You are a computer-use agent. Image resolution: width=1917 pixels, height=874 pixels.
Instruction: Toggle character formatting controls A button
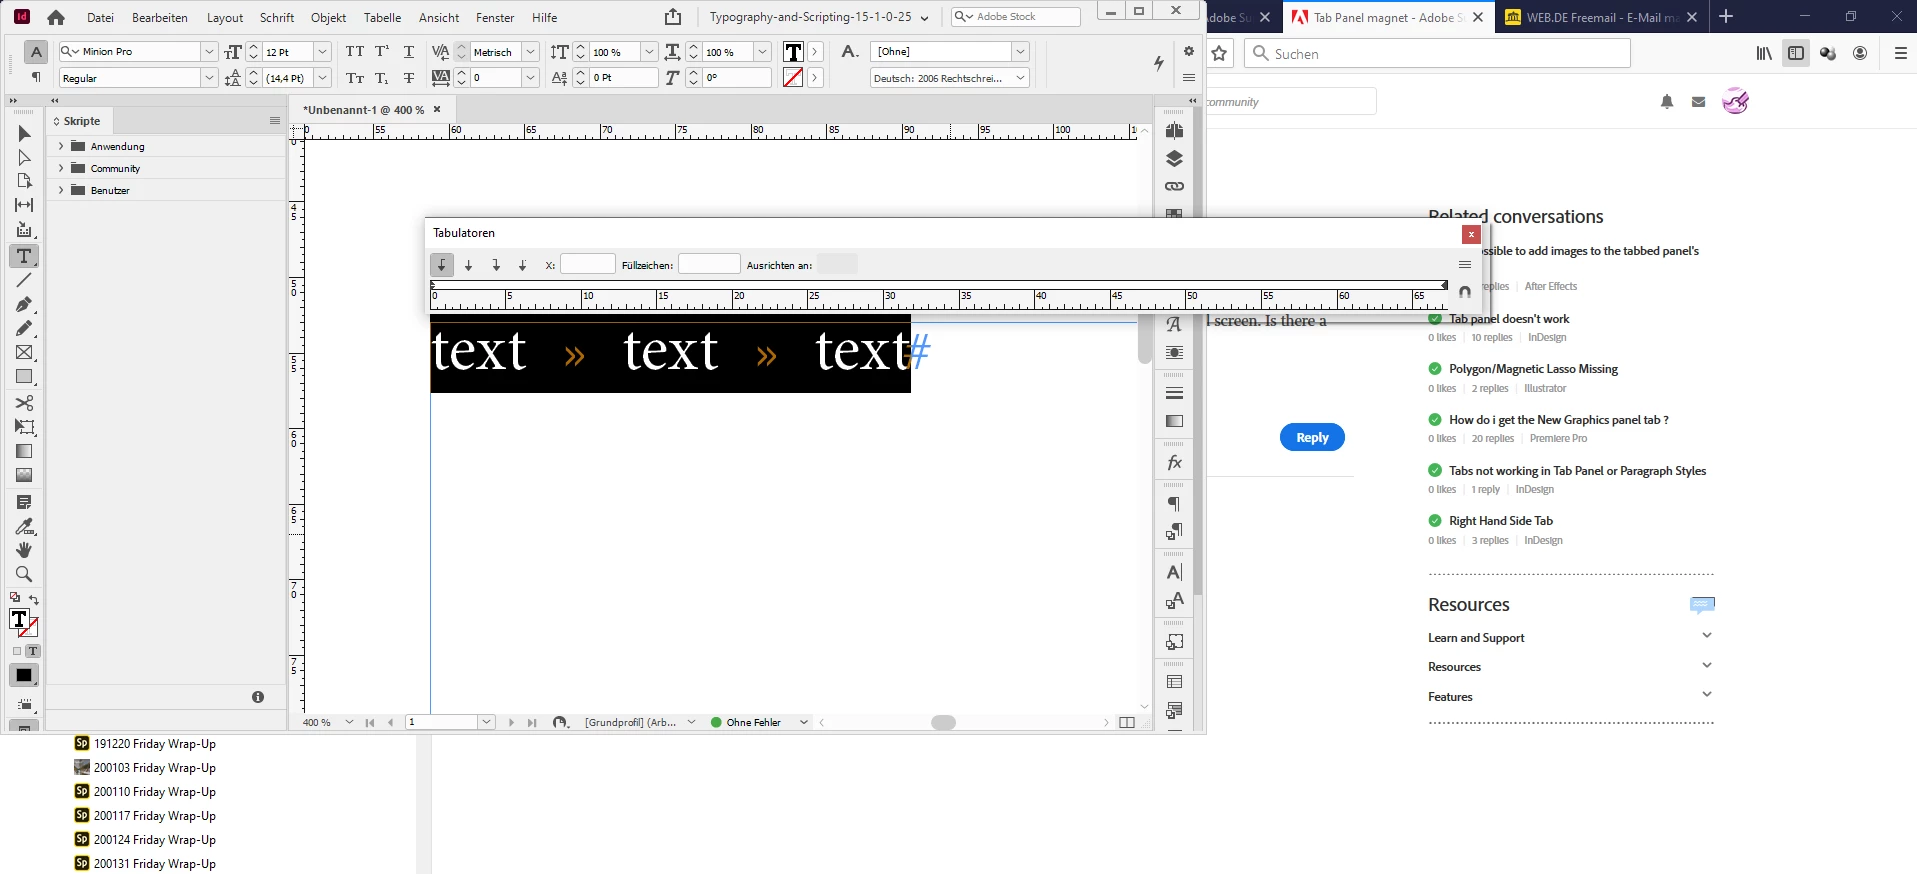click(x=36, y=52)
